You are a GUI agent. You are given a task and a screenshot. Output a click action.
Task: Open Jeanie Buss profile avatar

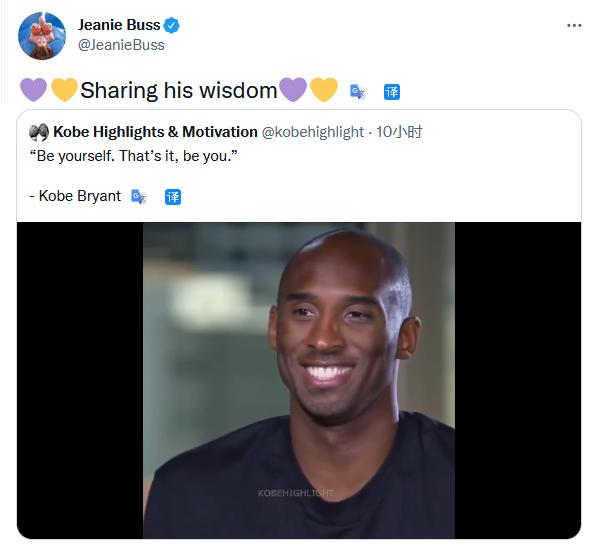pyautogui.click(x=42, y=36)
